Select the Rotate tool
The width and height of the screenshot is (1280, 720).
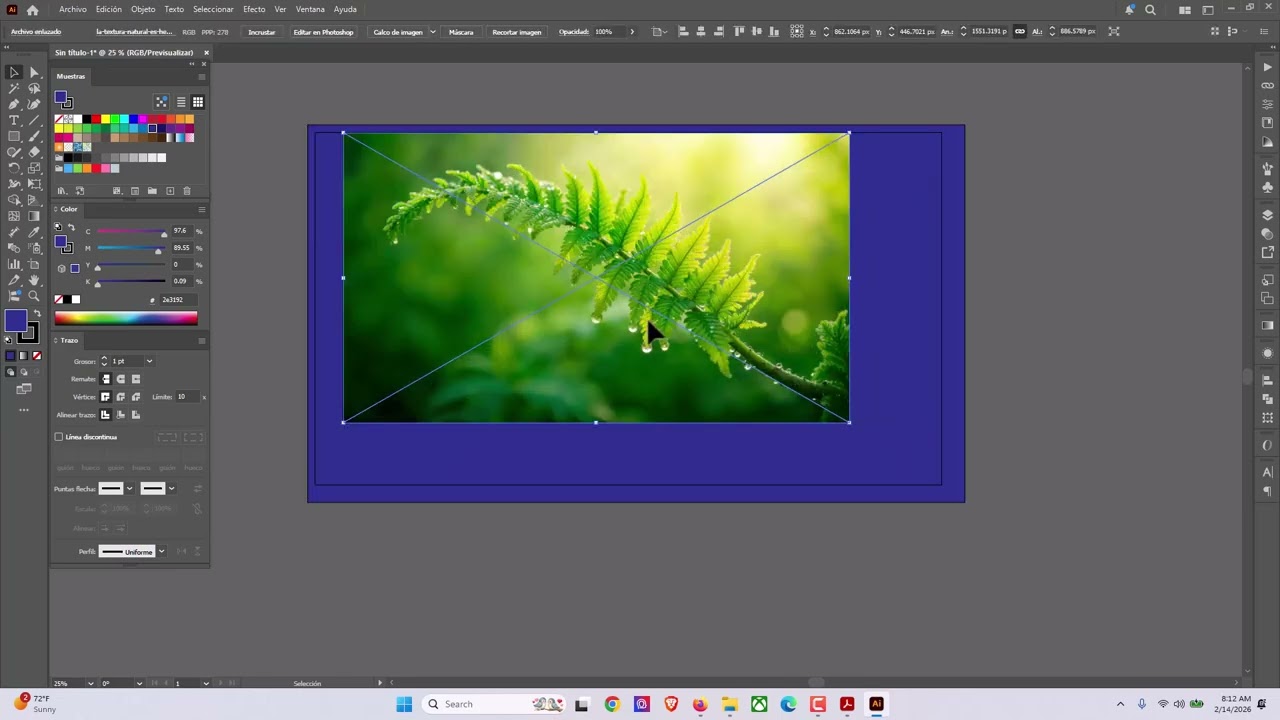click(x=14, y=168)
